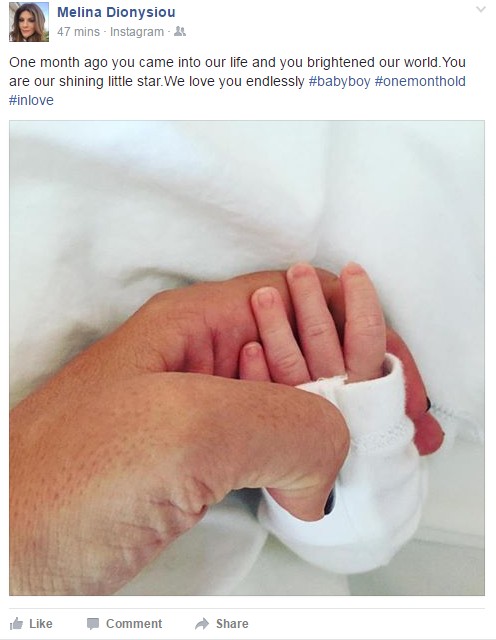The height and width of the screenshot is (640, 496).
Task: Click the thumbs-up Like icon
Action: coord(16,623)
